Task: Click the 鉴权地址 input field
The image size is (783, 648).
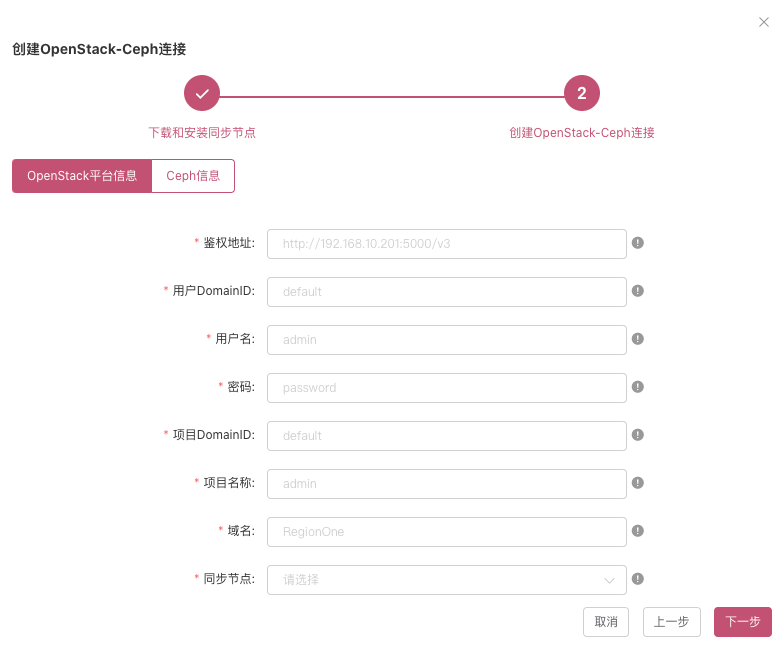Action: [447, 244]
